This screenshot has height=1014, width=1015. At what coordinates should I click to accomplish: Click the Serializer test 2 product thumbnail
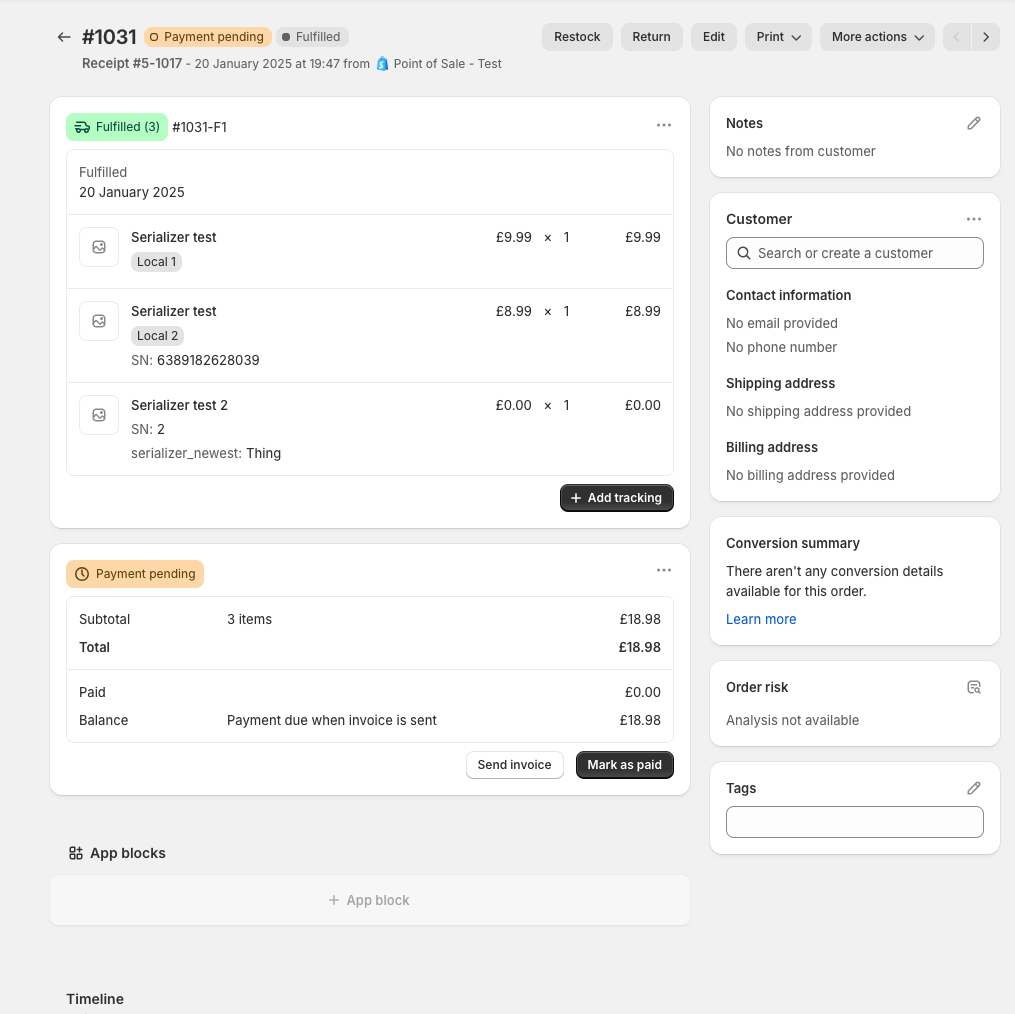[x=99, y=415]
